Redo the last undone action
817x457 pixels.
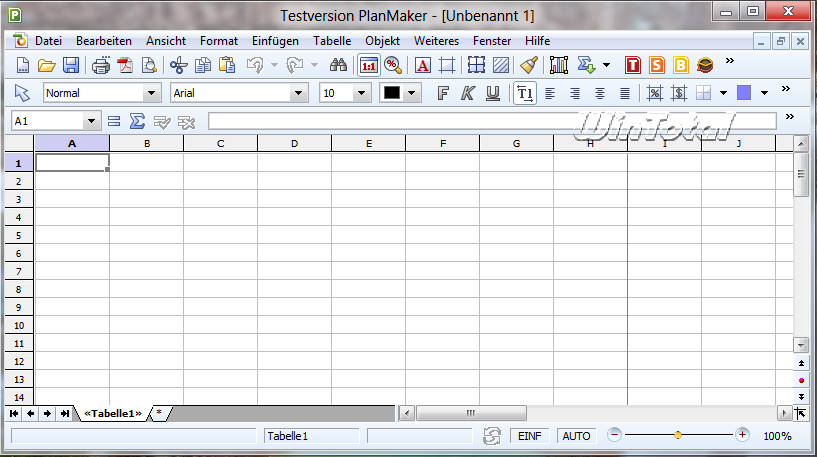(295, 65)
